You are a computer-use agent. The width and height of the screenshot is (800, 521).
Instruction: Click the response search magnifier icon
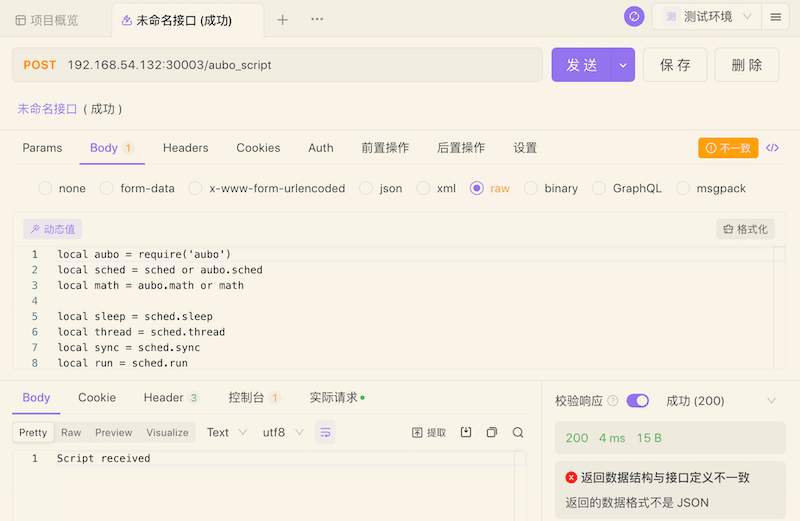518,433
